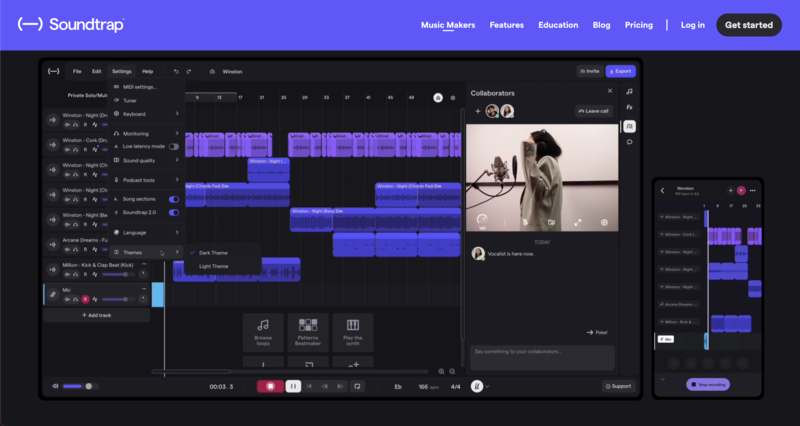Click the Soundtrap logo in the site header

click(x=71, y=24)
